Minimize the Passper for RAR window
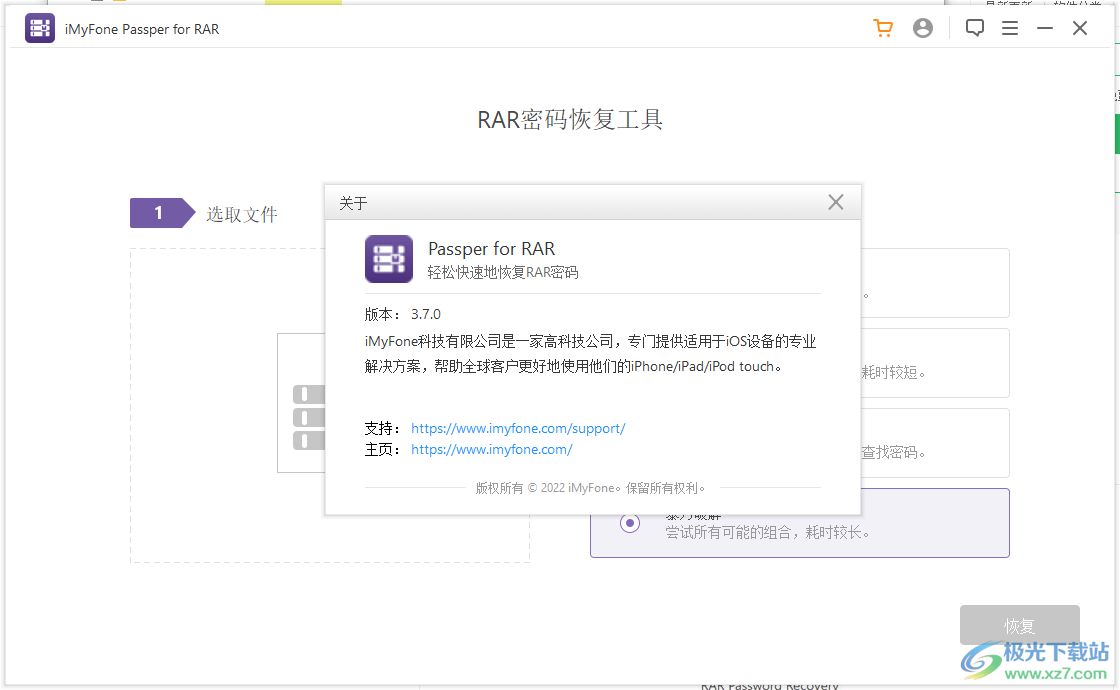The height and width of the screenshot is (690, 1120). coord(1045,29)
